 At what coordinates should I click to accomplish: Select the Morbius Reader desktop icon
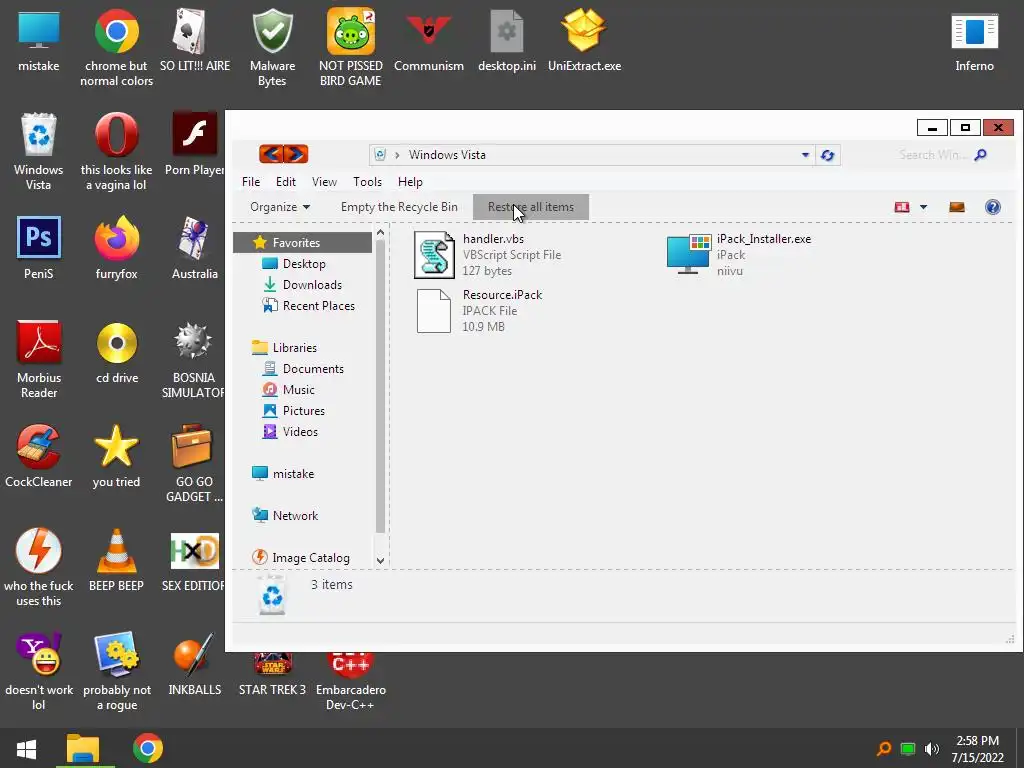39,359
